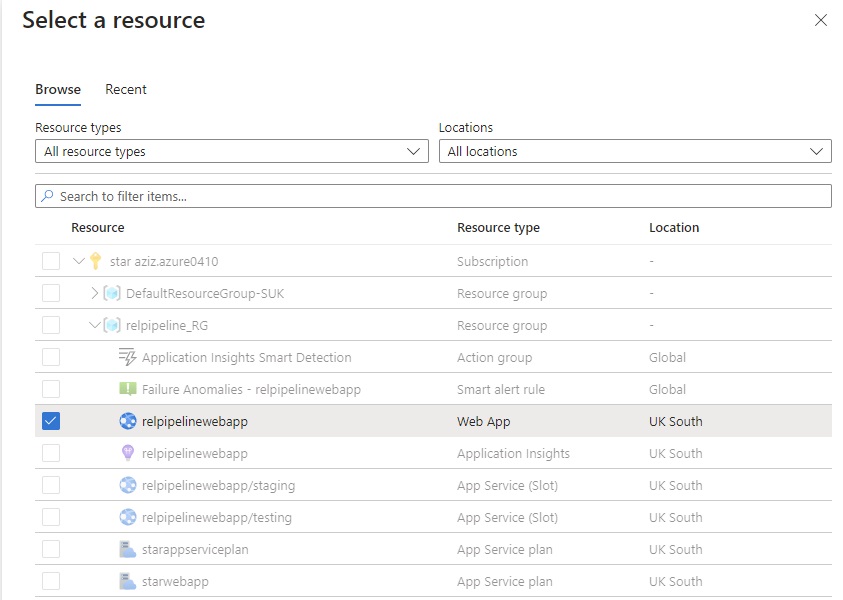Click the Application Insights type cell
This screenshot has height=600, width=843.
point(513,454)
